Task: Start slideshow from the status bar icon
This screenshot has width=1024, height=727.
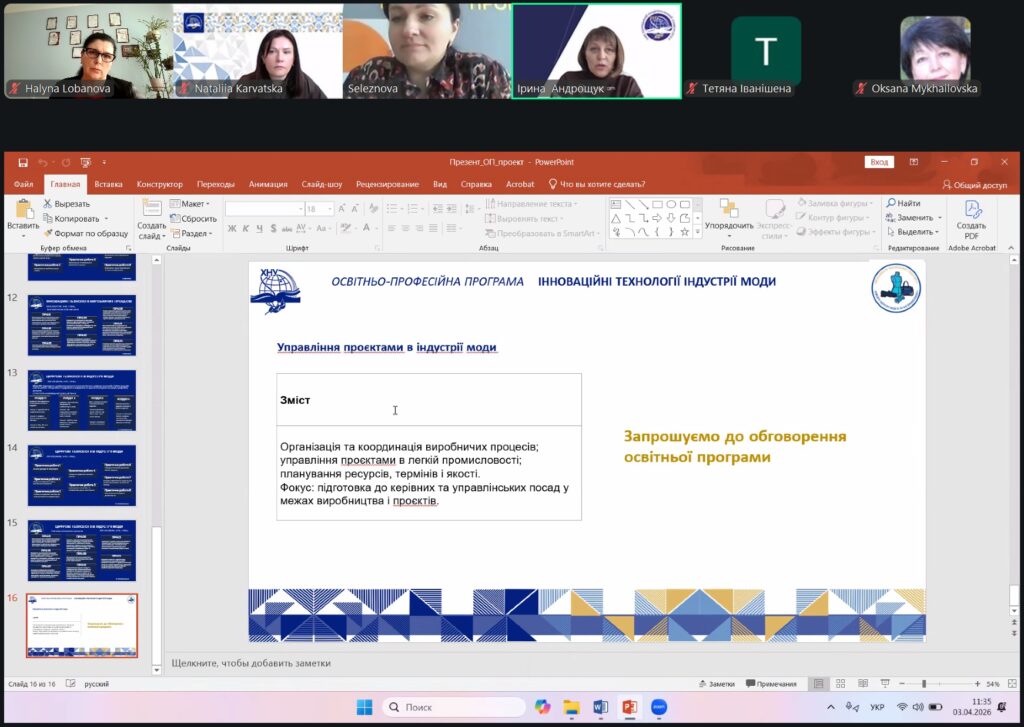Action: click(x=883, y=684)
